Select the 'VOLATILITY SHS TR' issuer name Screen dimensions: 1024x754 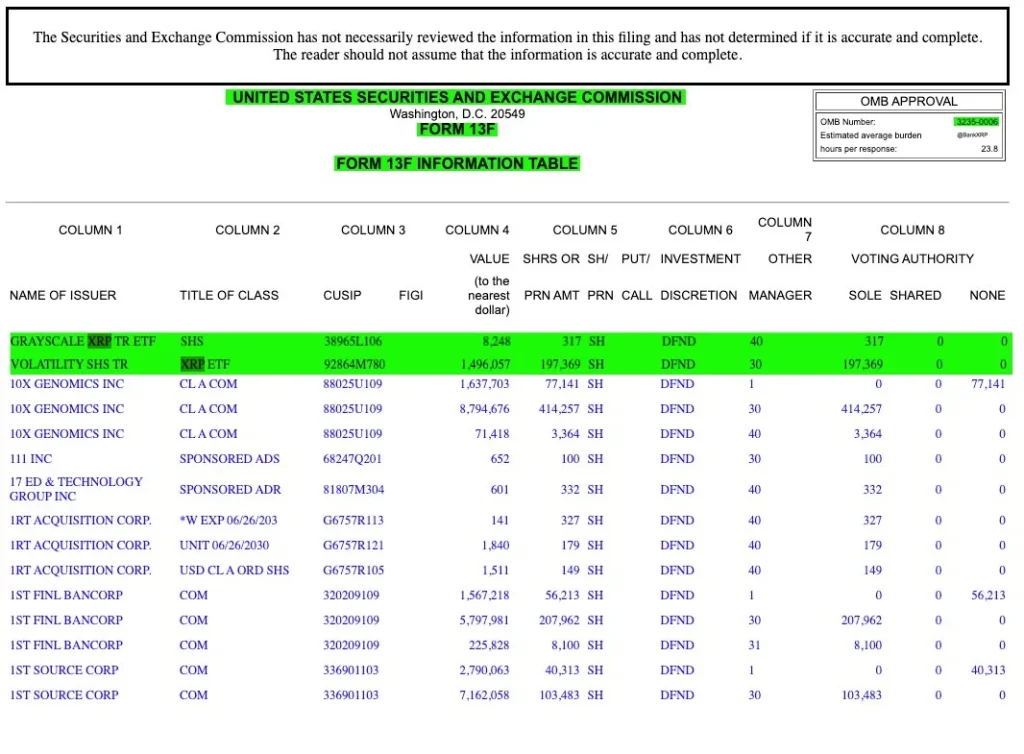coord(69,364)
